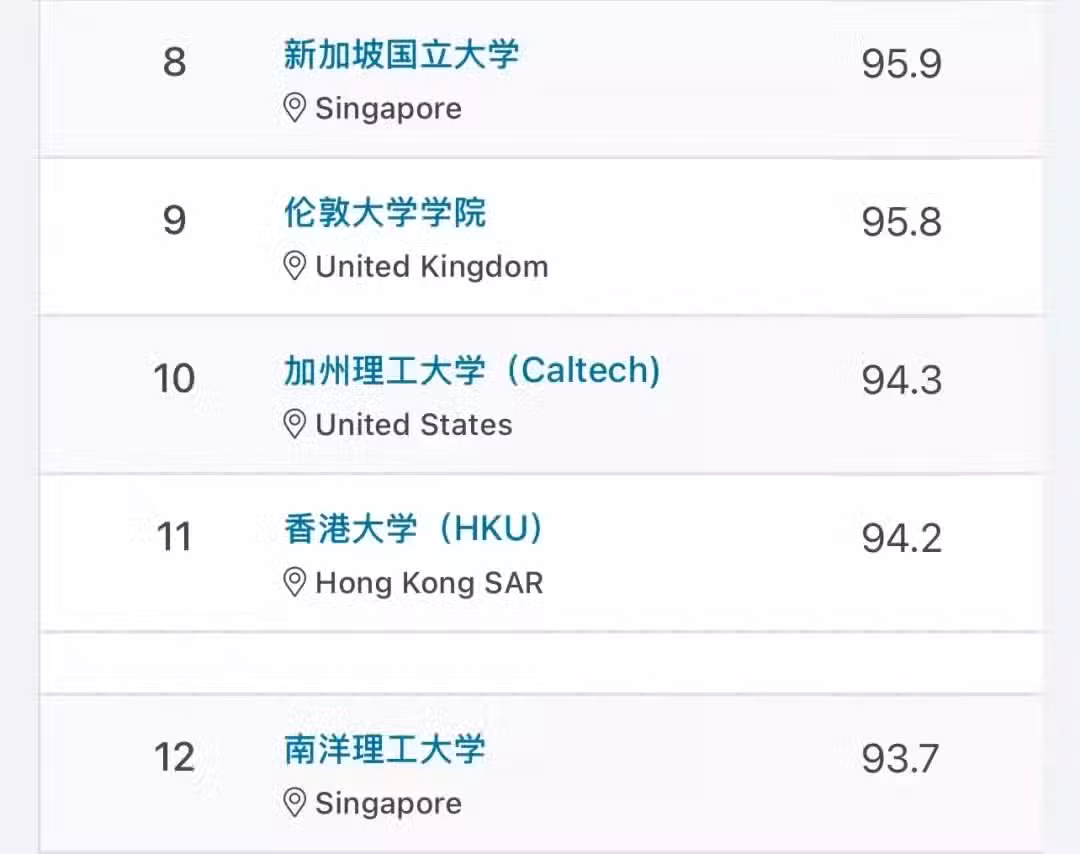Click location pin beside Hong Kong SAR
The width and height of the screenshot is (1080, 854).
(295, 583)
